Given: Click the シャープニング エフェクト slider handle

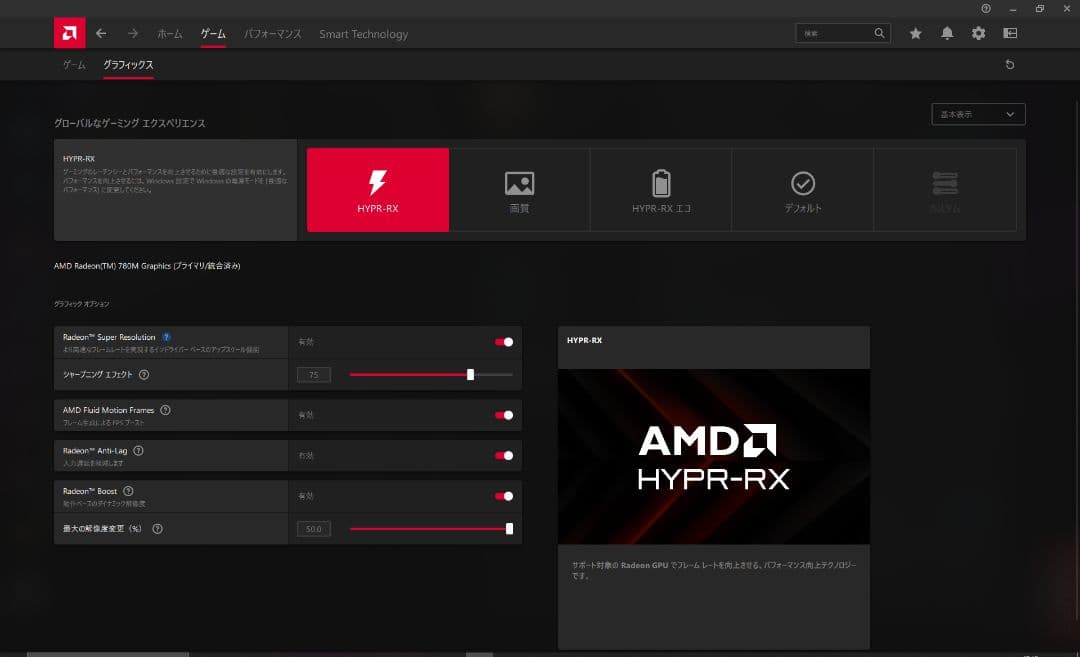Looking at the screenshot, I should tap(470, 375).
